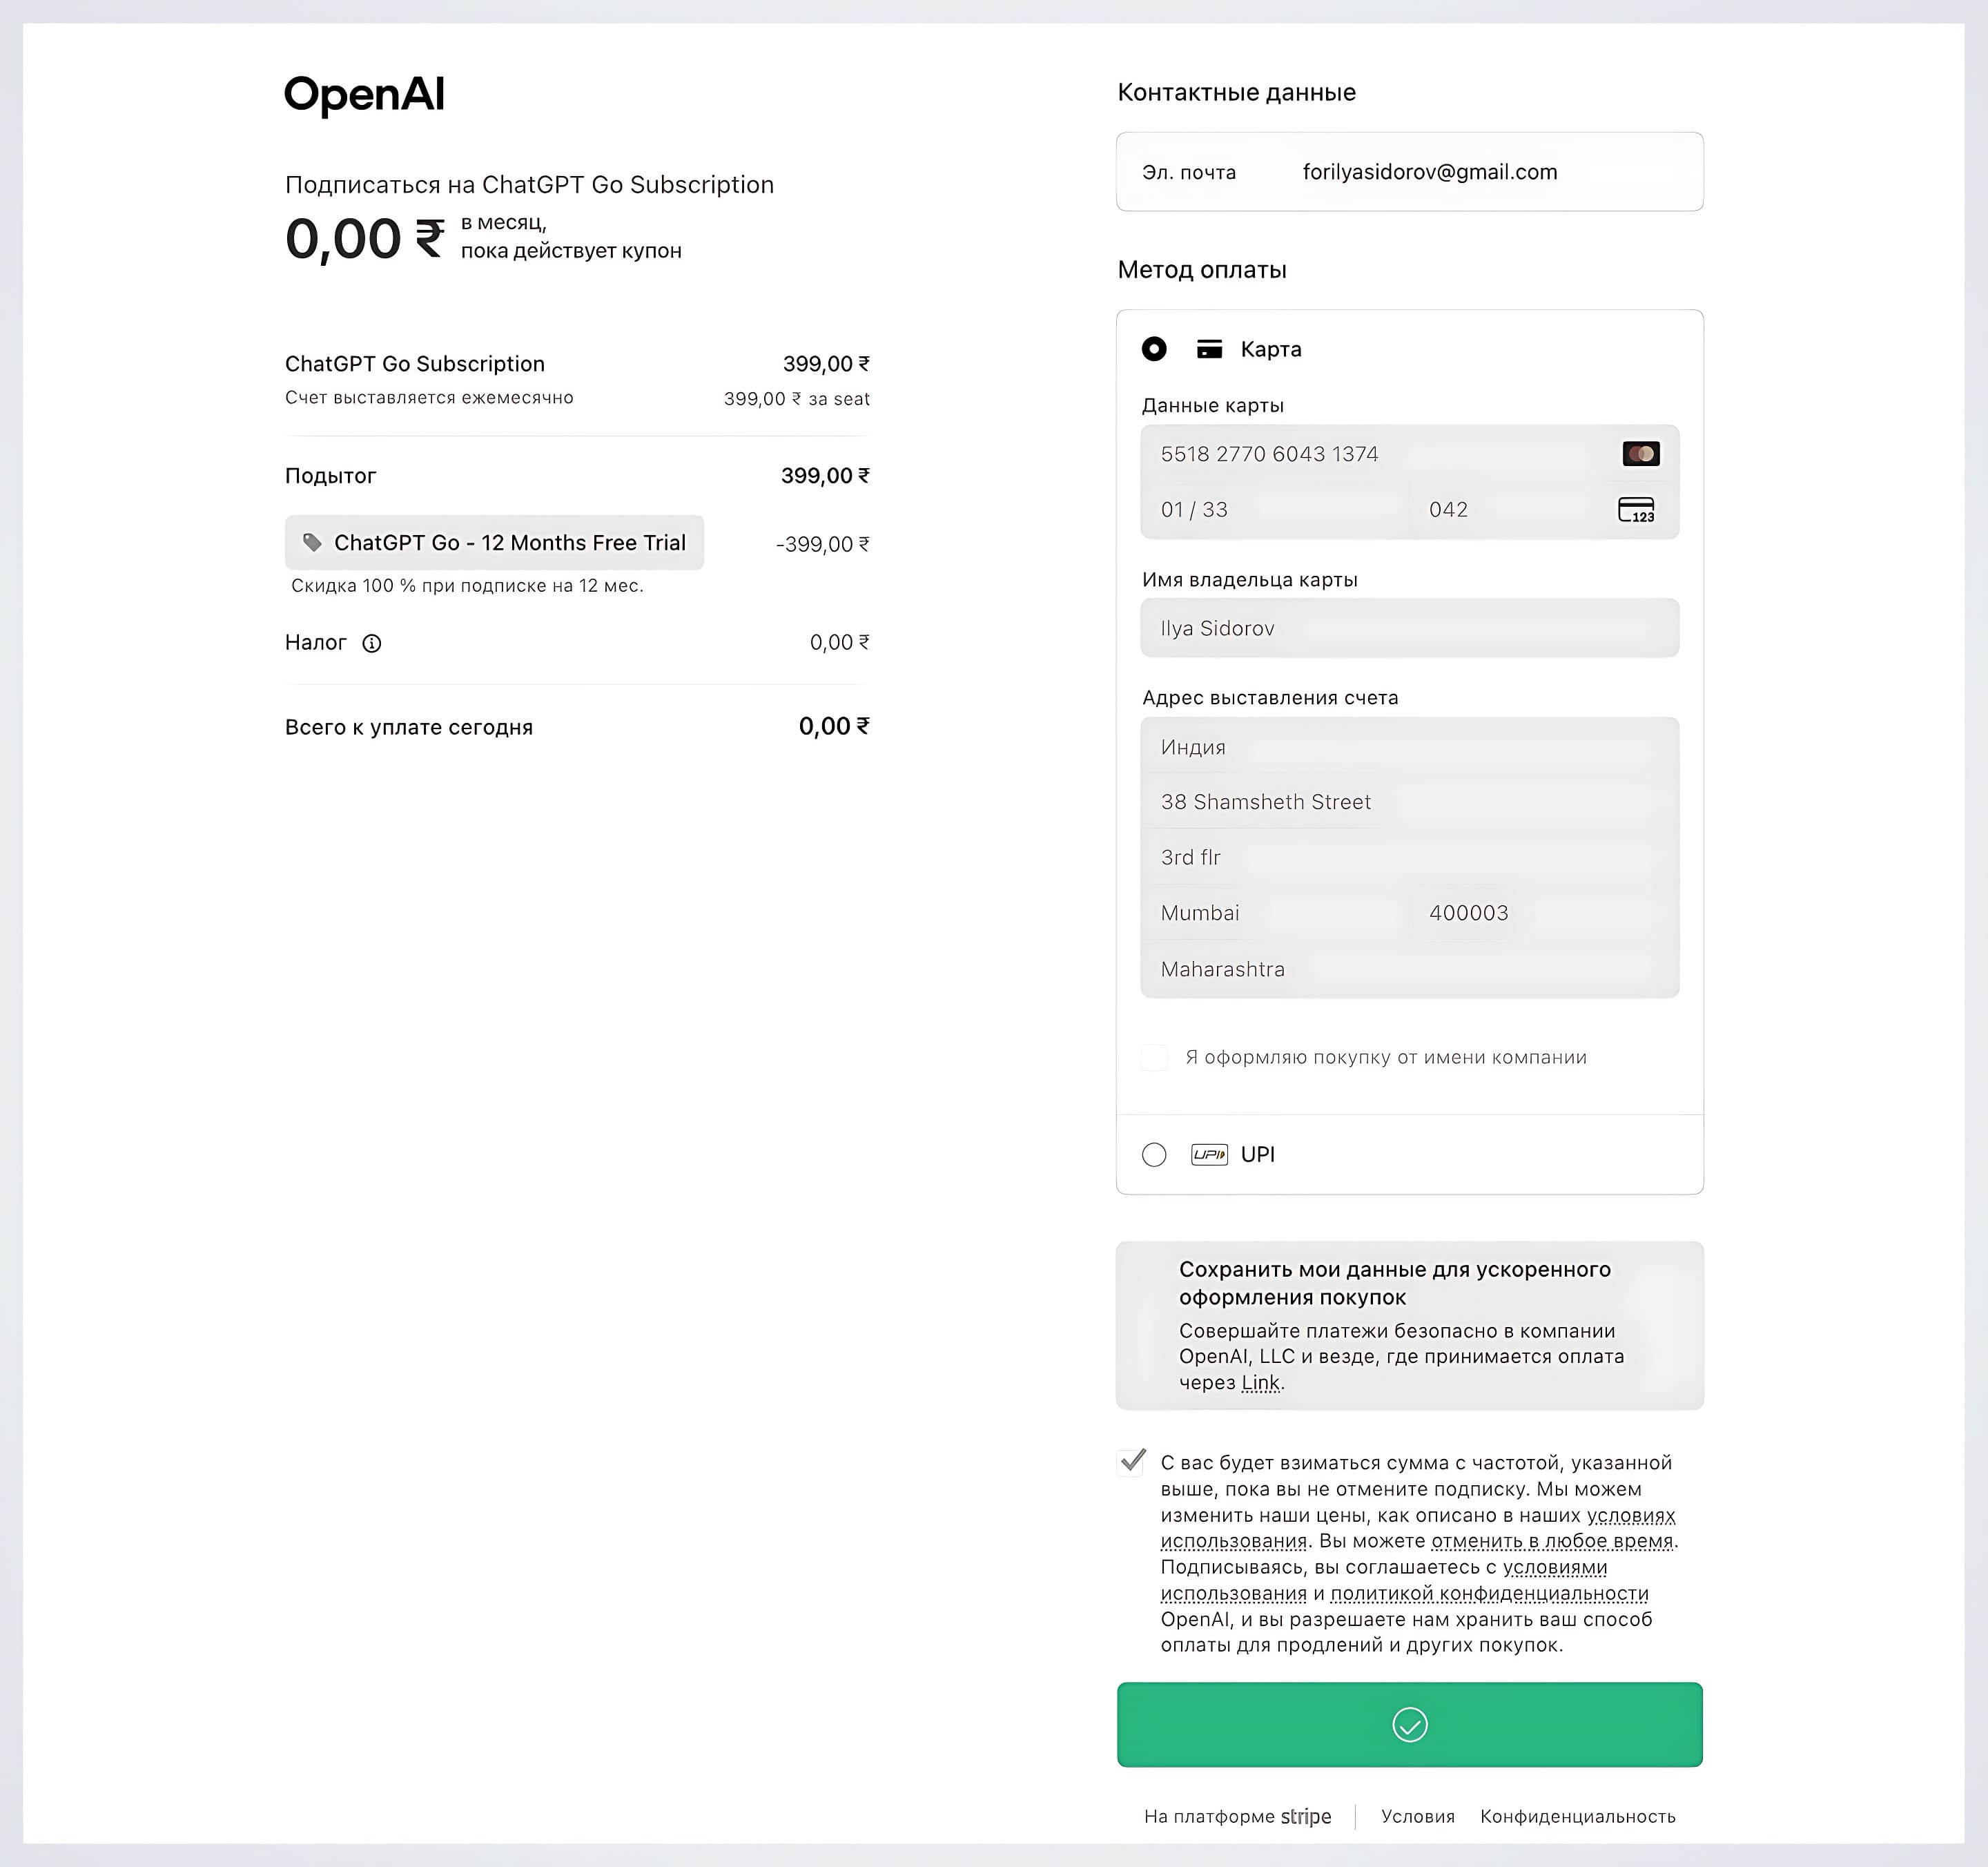1988x1867 pixels.
Task: Check "Я оформляю покупку от имени компании"
Action: point(1154,1057)
